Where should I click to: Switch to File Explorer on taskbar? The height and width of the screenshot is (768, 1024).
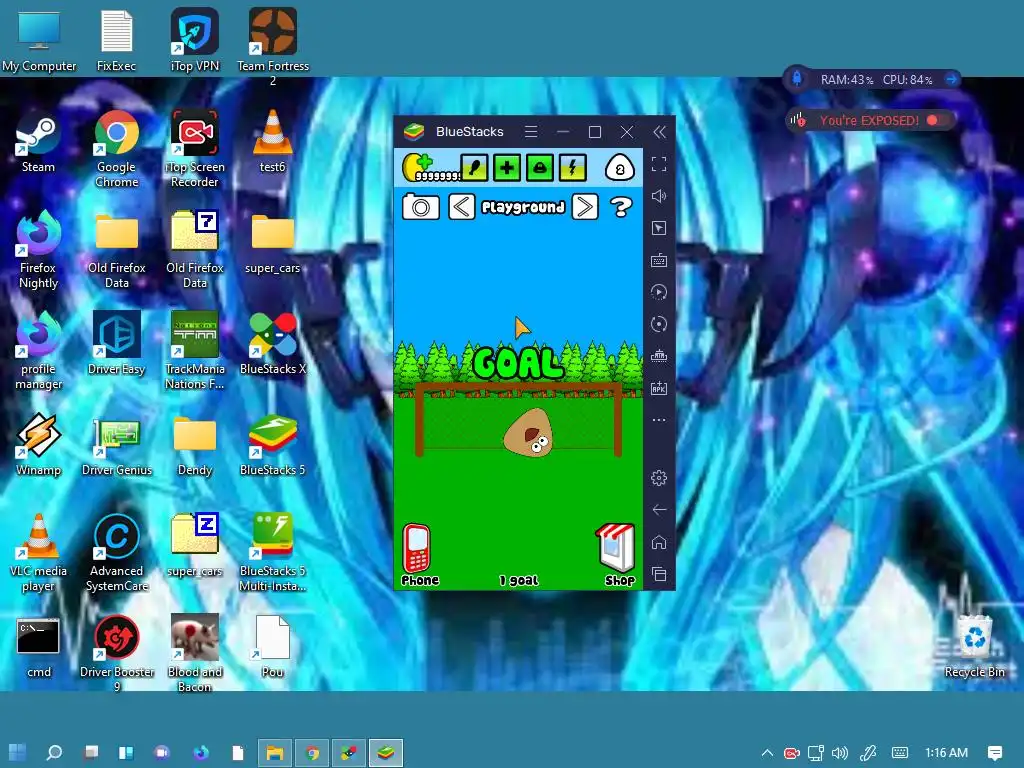(x=274, y=753)
